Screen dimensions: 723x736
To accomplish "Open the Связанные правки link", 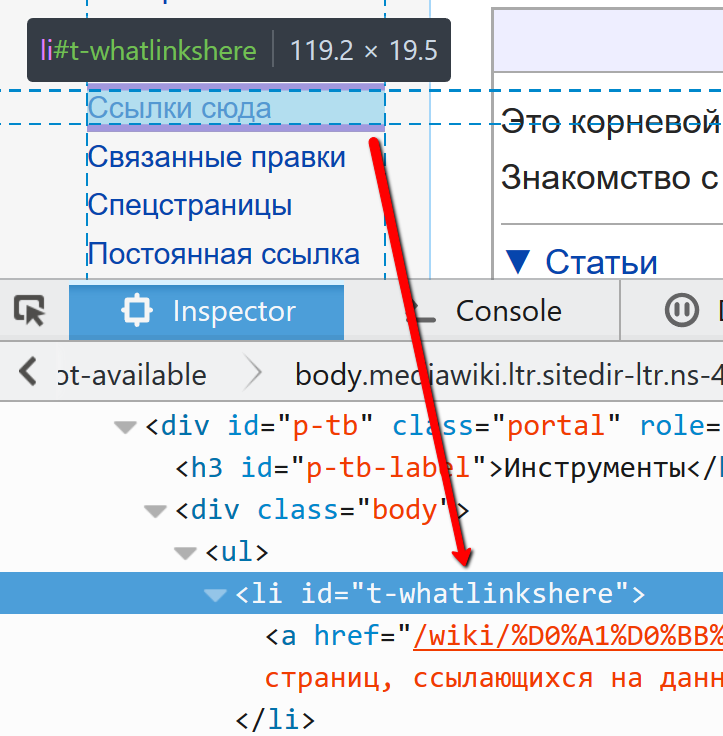I will pos(216,157).
